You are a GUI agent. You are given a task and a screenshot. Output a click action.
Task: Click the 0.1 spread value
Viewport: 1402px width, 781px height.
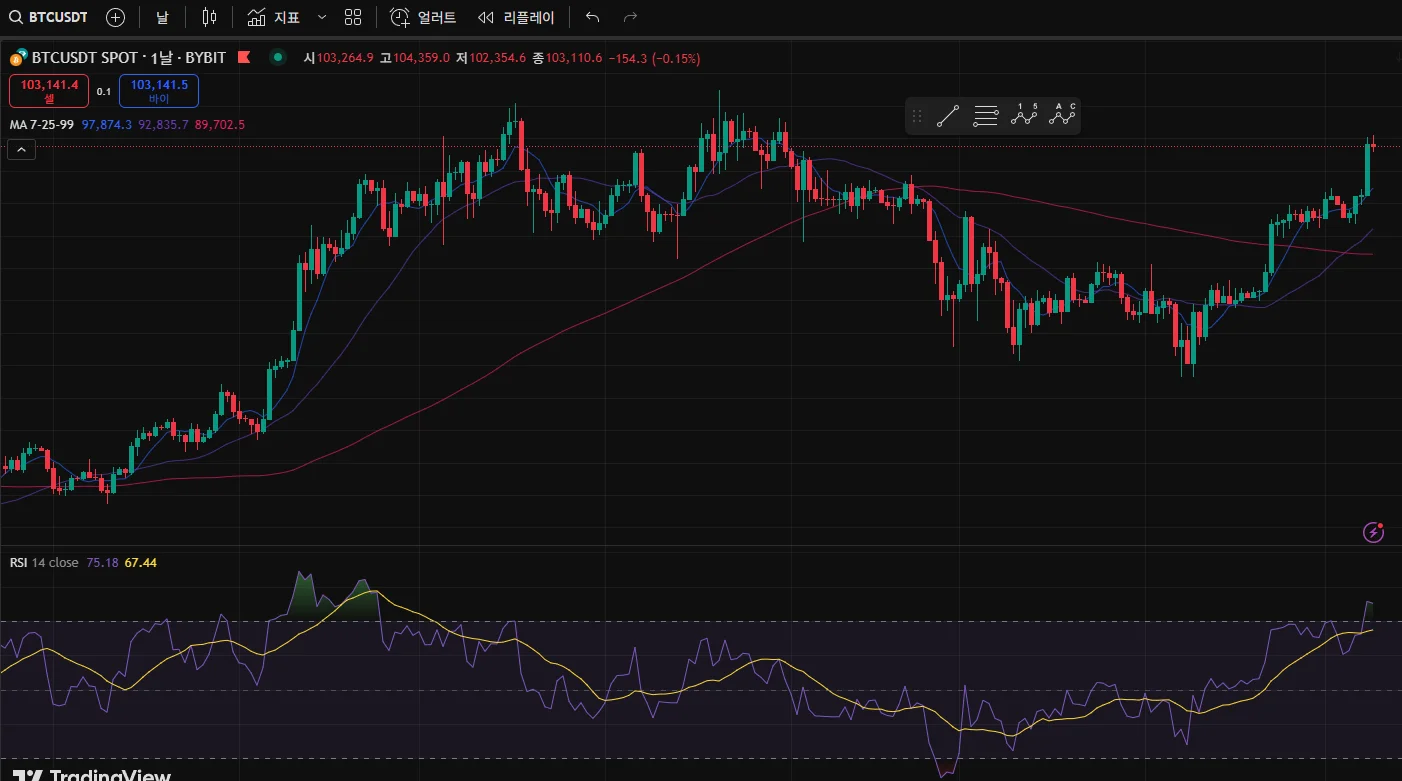(x=104, y=92)
